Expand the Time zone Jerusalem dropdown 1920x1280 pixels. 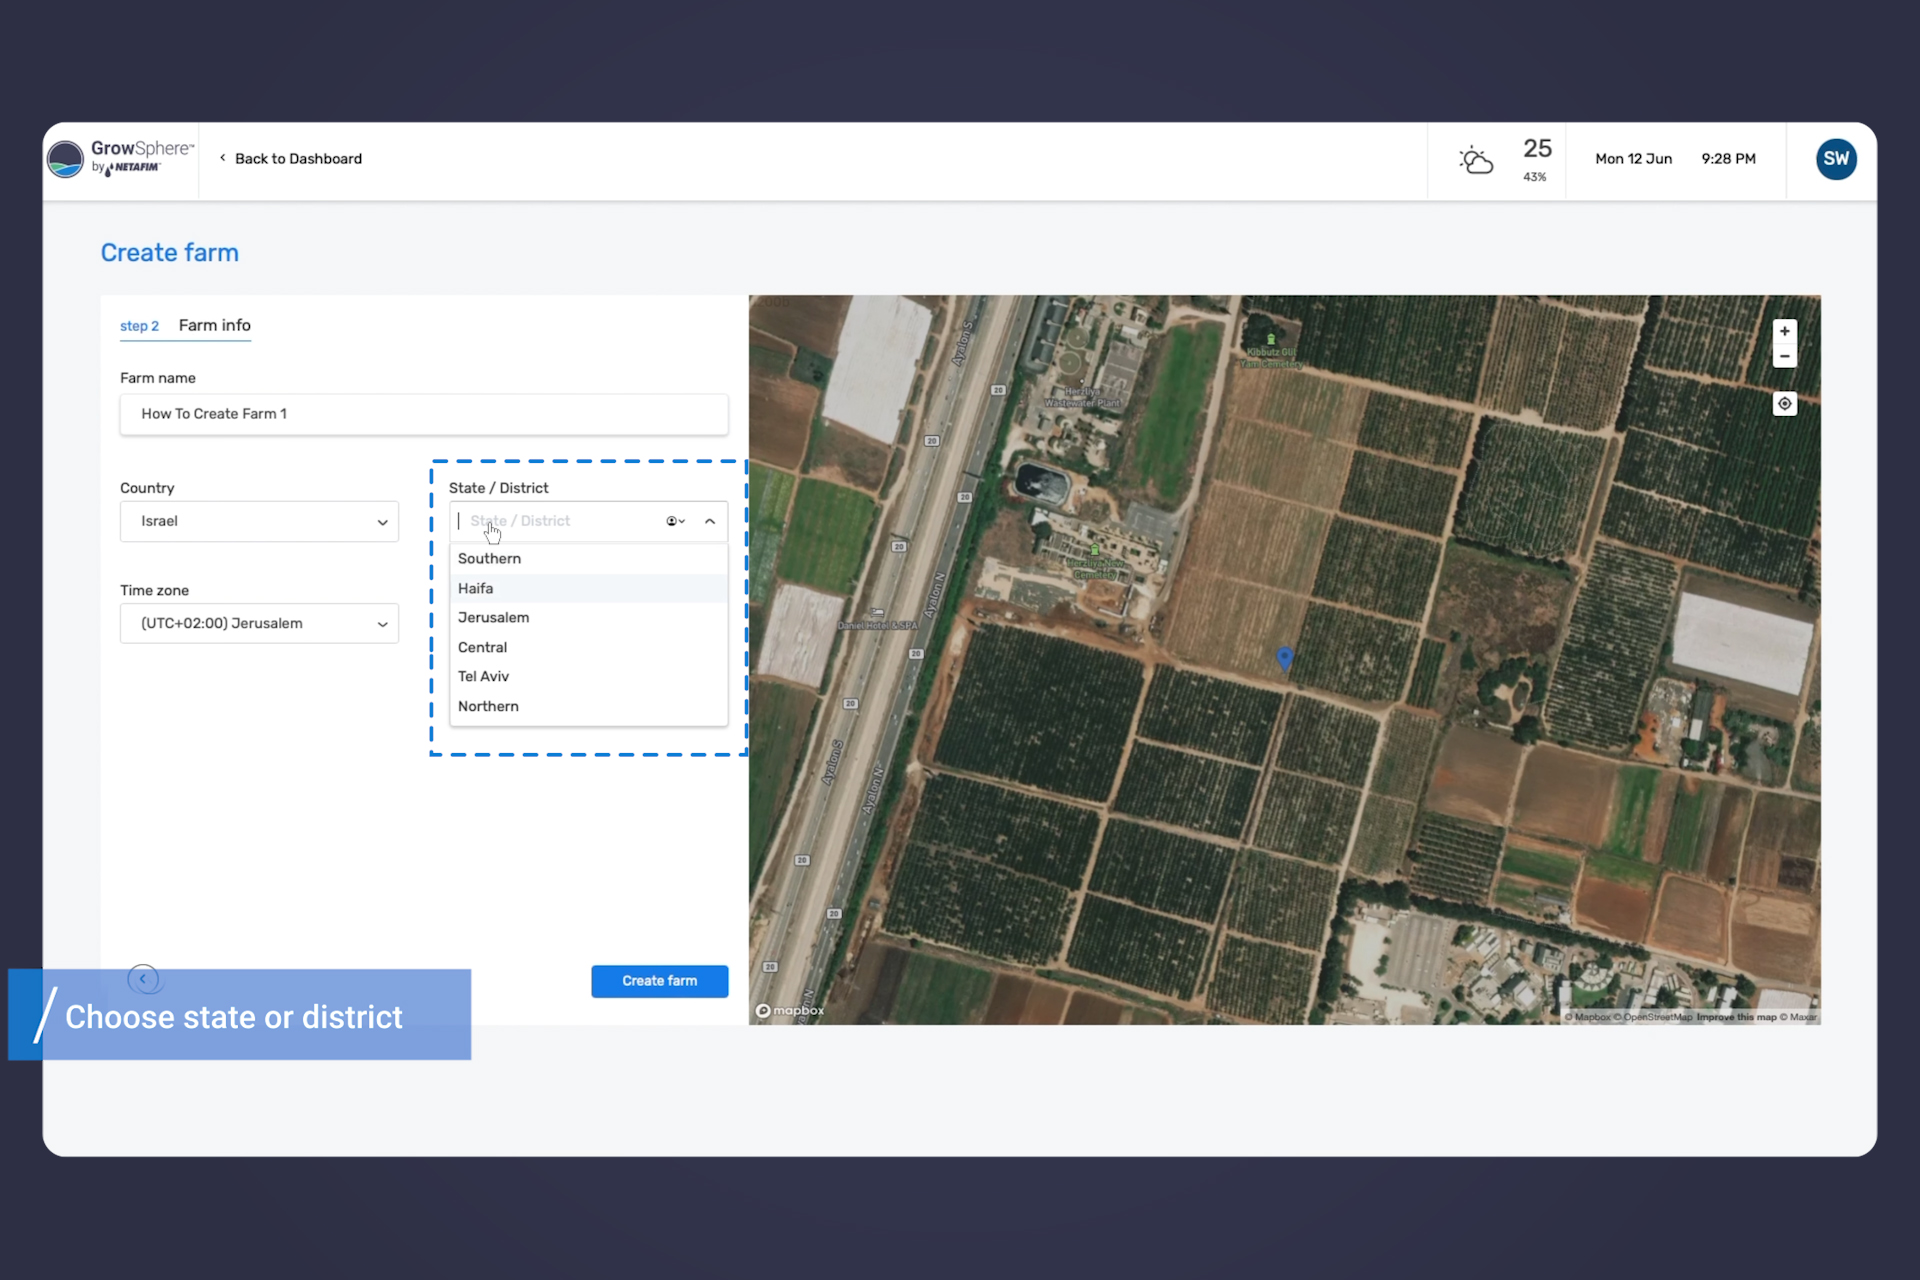tap(259, 624)
